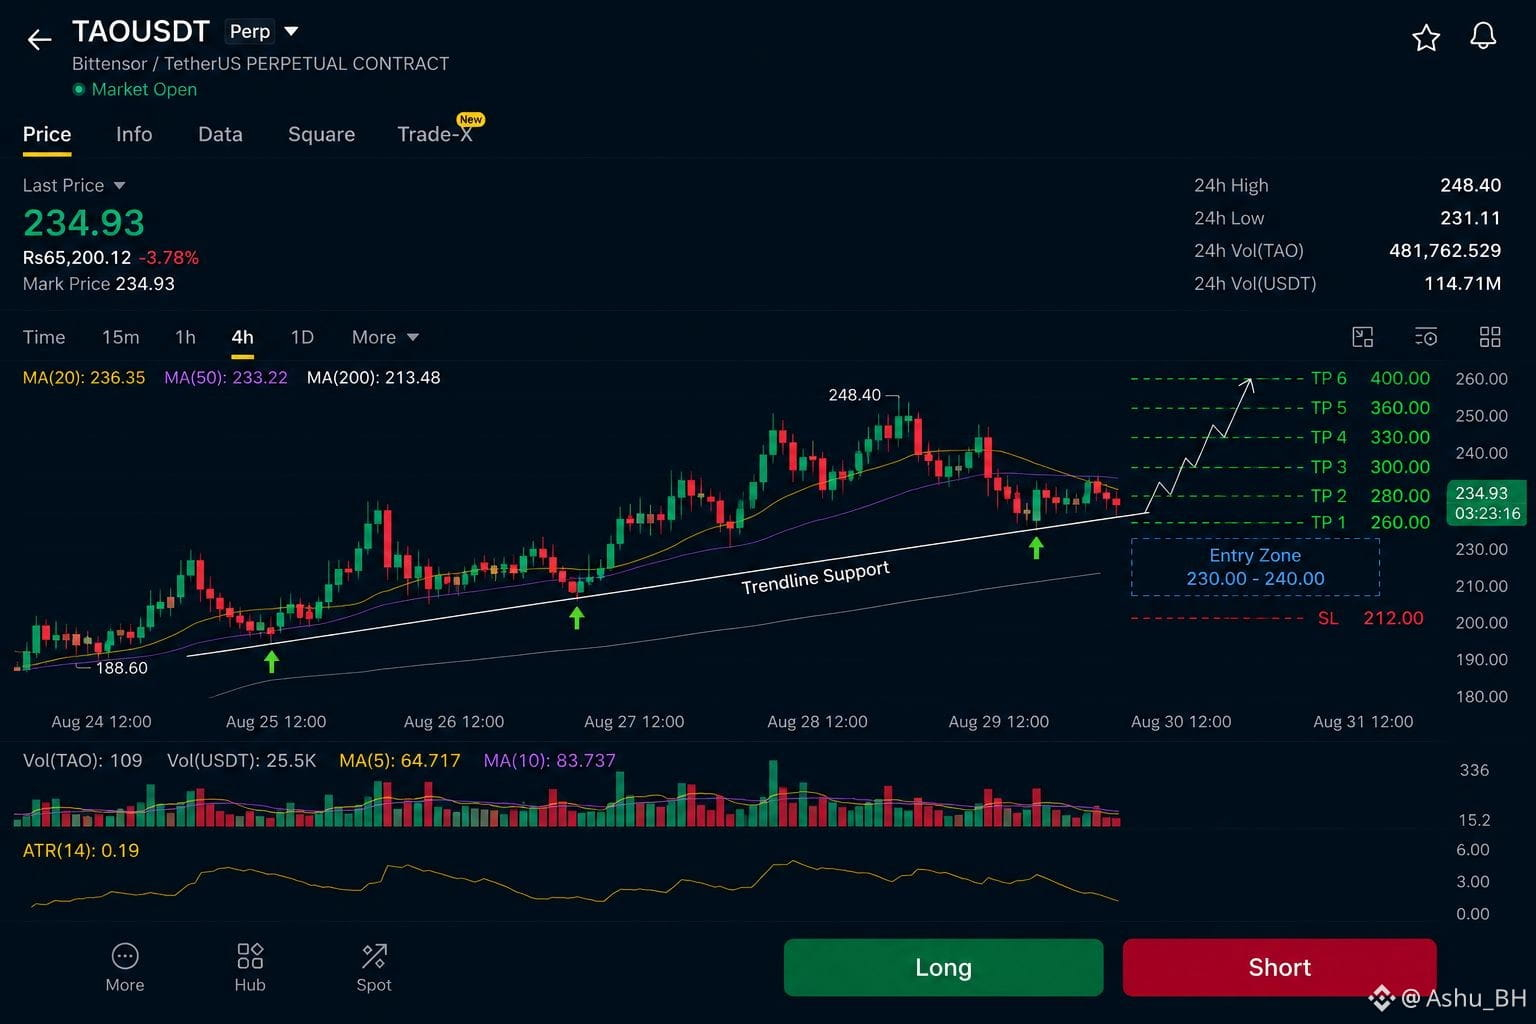Select the 1D chart interval
1536x1024 pixels.
pos(302,337)
